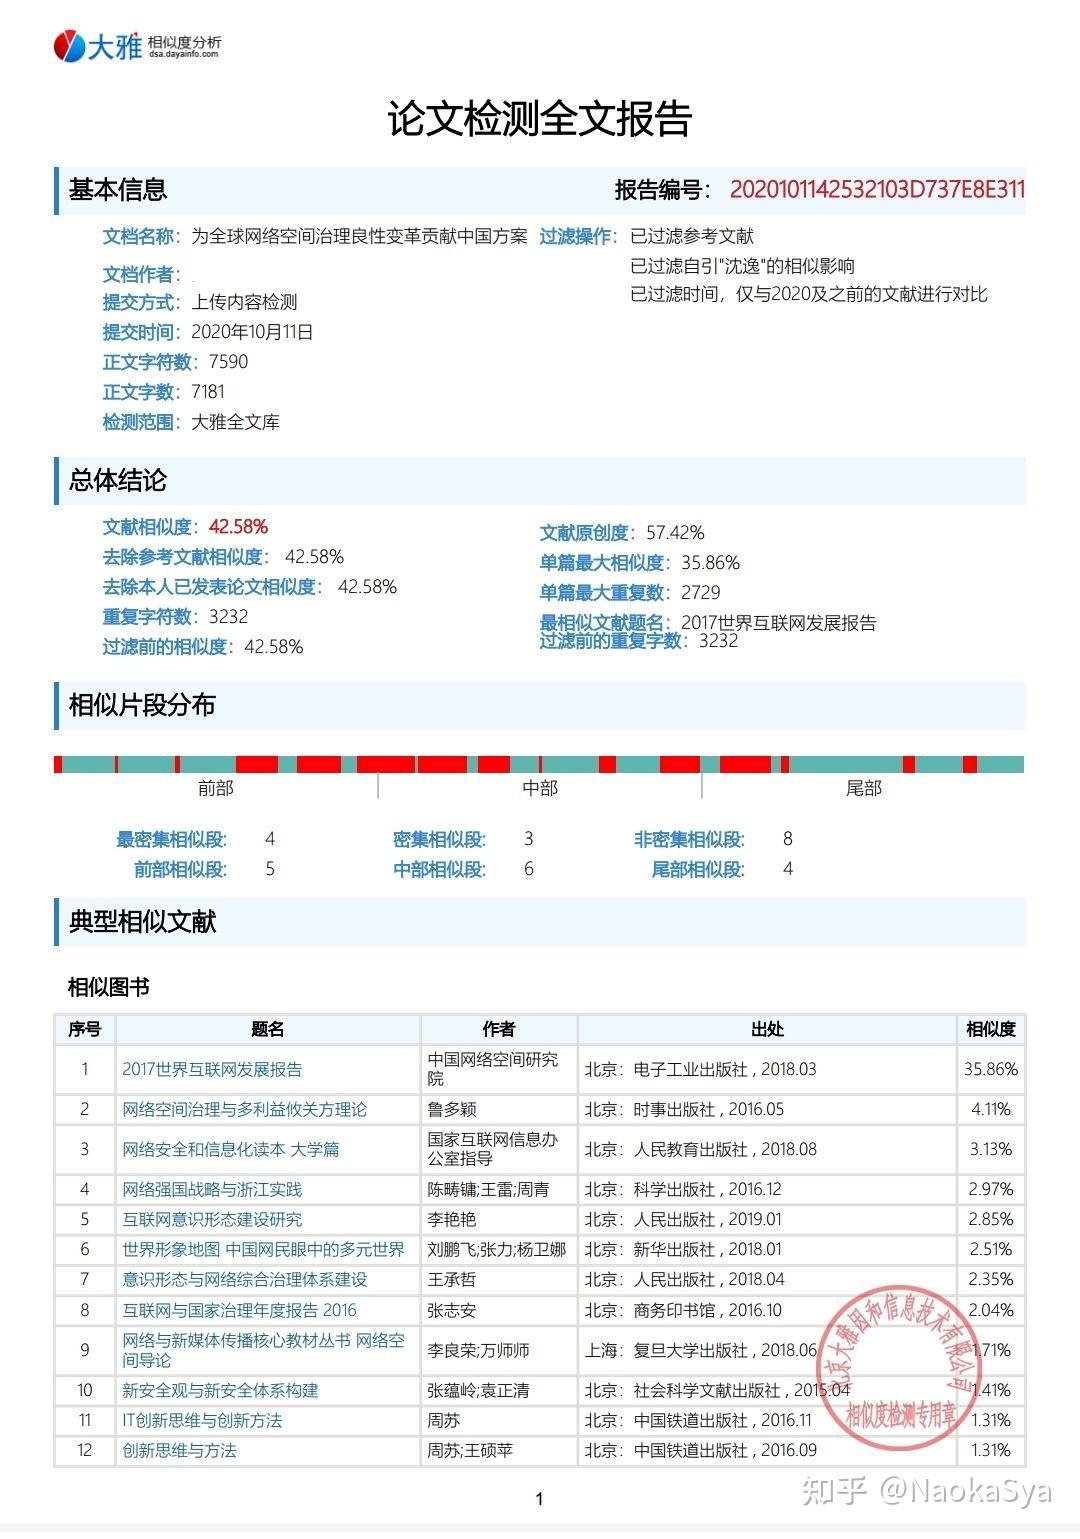
Task: Open book link 世界形象地图 中国网民眼中的多元世界
Action: pyautogui.click(x=263, y=1249)
